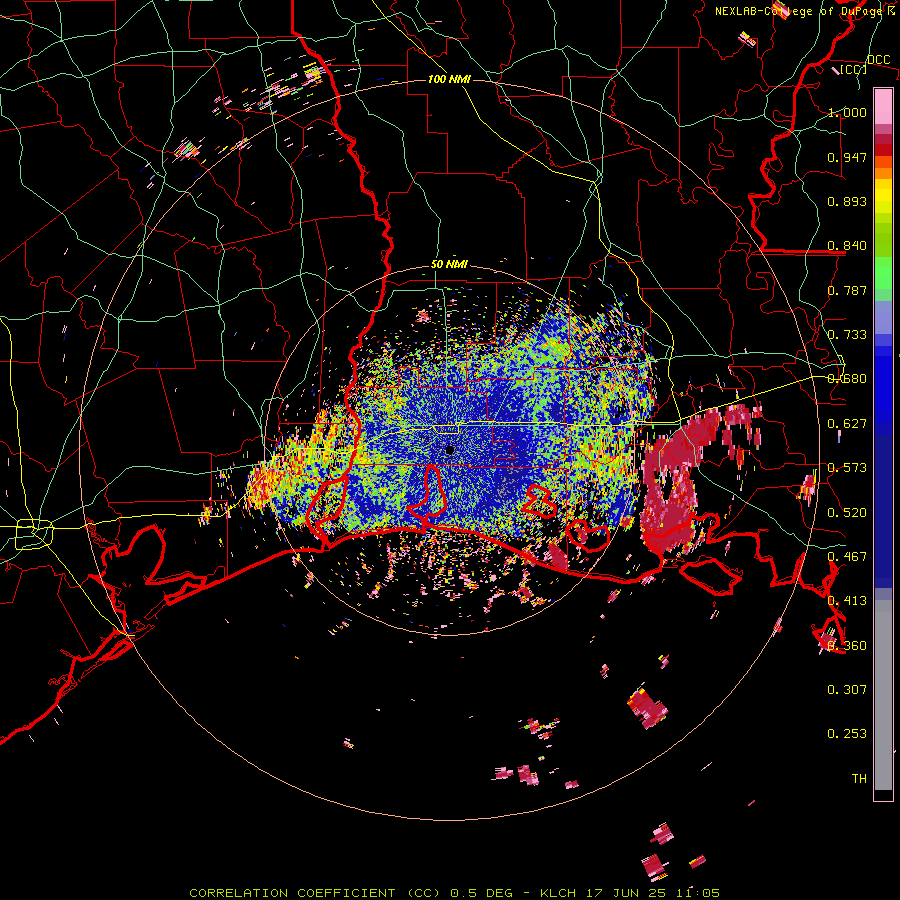Click the 0.253 color scale label
Image resolution: width=900 pixels, height=900 pixels.
(847, 734)
